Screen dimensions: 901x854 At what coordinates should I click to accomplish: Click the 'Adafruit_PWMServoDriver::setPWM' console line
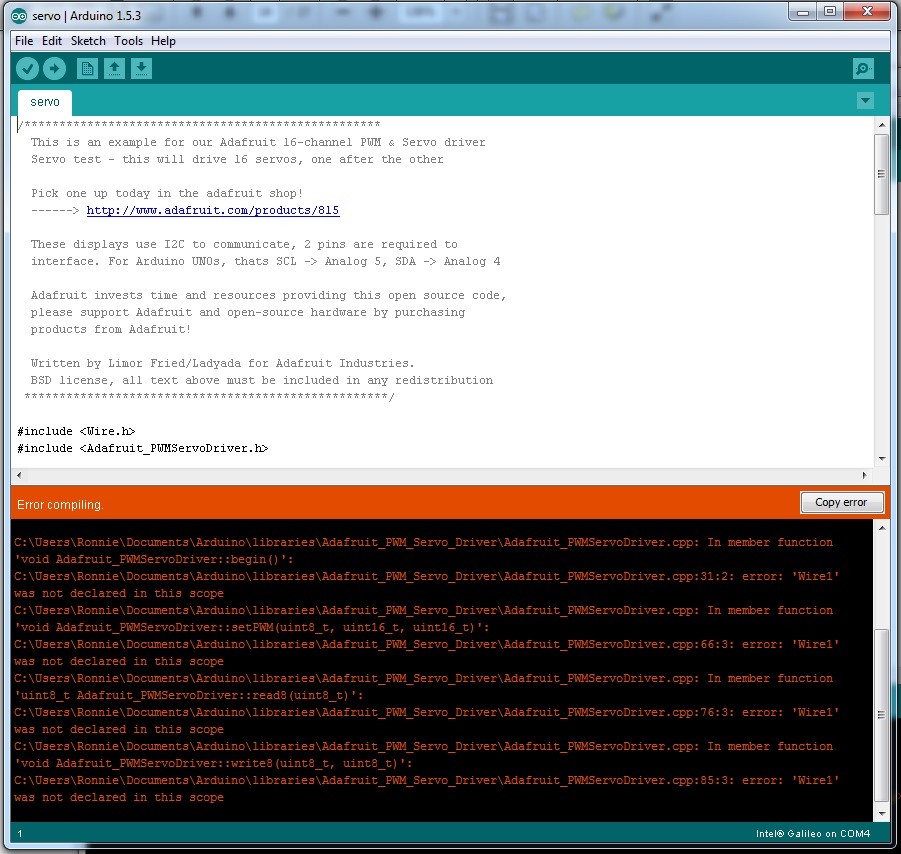[252, 627]
